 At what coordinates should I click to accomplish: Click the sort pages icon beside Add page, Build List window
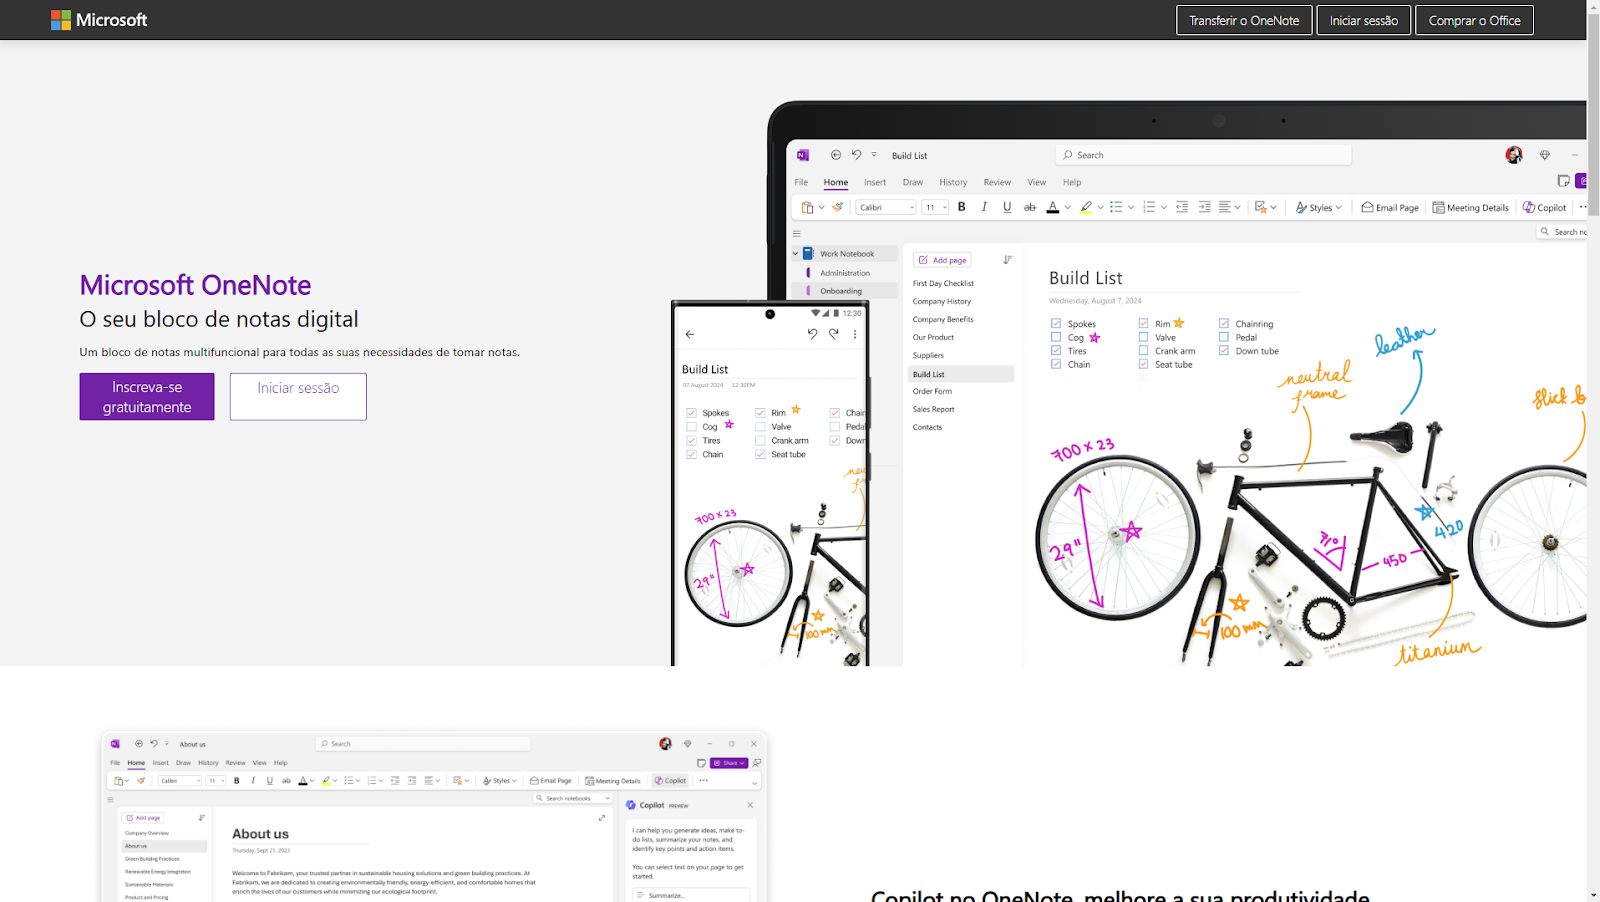1007,260
